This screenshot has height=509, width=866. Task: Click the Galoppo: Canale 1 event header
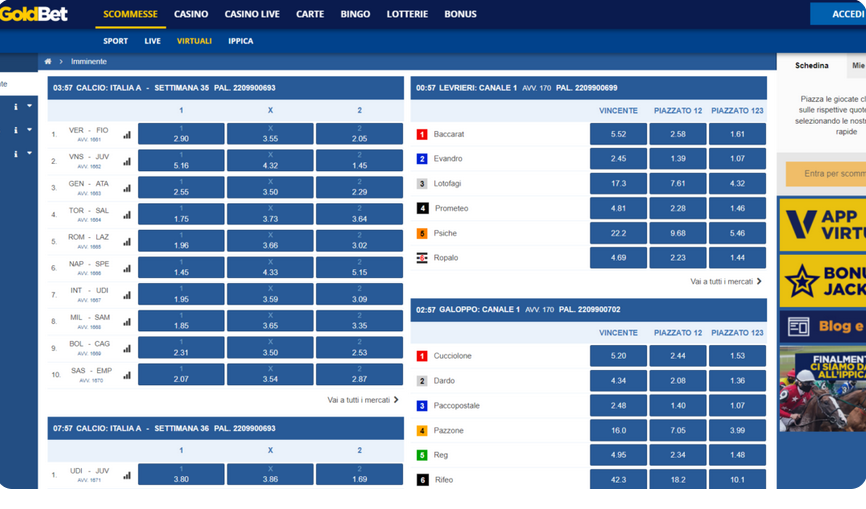pos(589,310)
